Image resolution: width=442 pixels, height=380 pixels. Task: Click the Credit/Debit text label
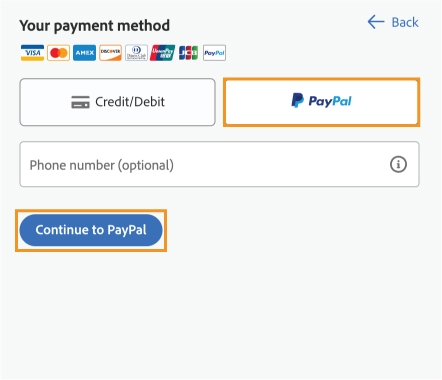130,102
